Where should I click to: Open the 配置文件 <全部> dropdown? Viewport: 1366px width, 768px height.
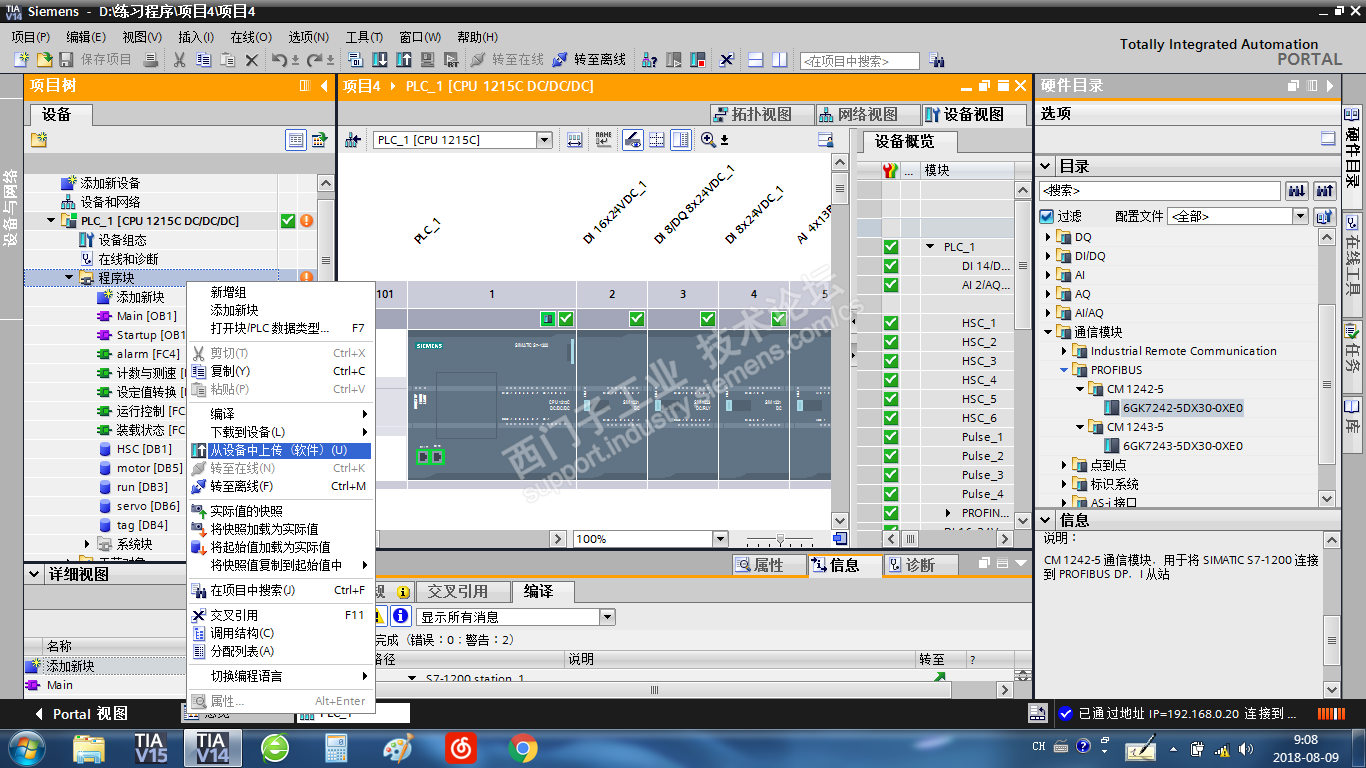point(1300,216)
